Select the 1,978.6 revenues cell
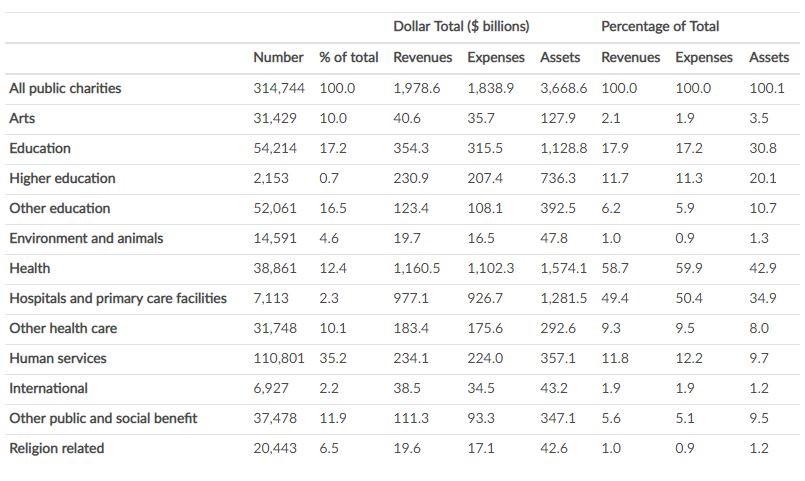This screenshot has width=805, height=481. [x=416, y=88]
